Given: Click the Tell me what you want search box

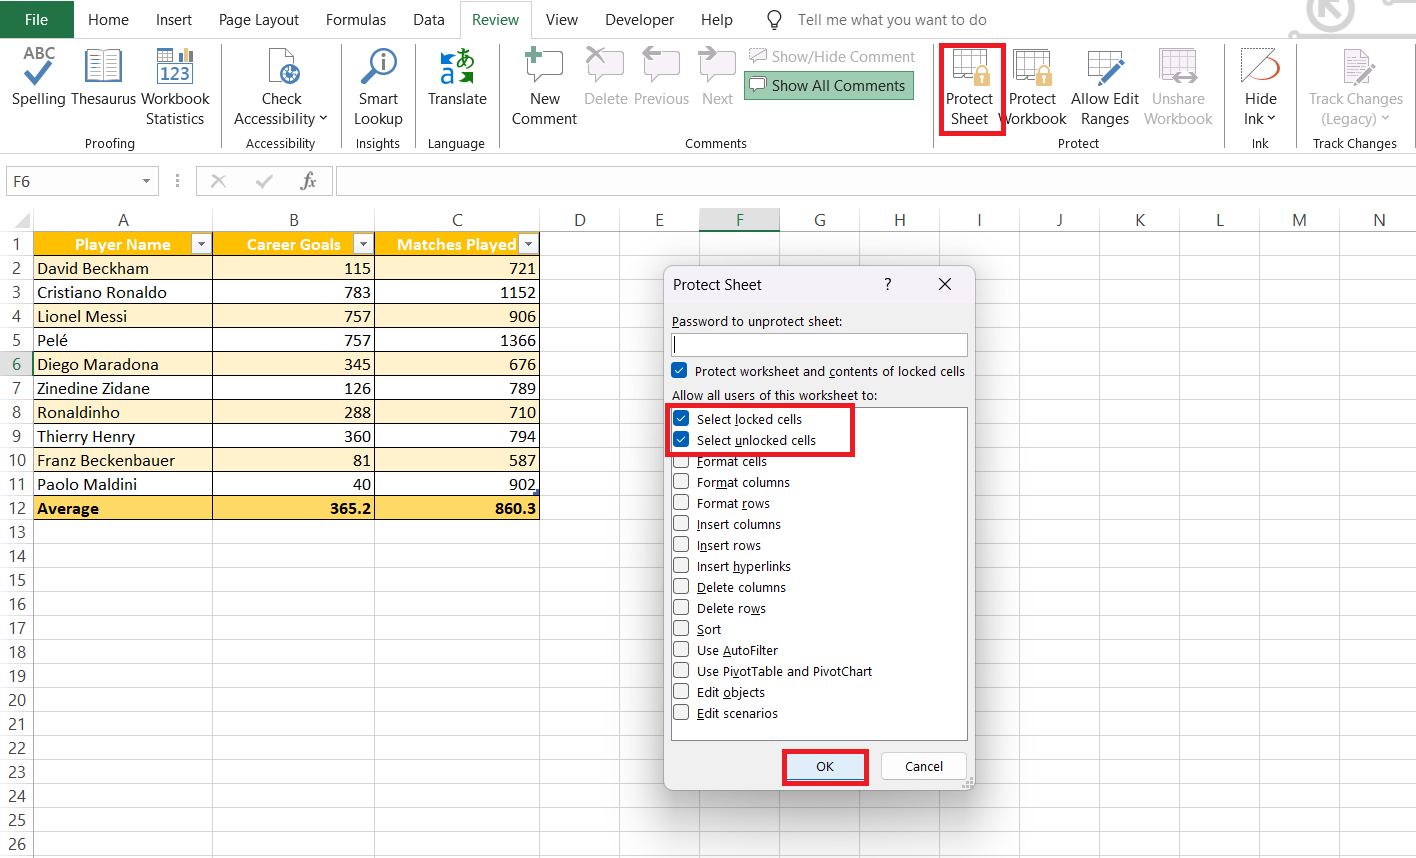Looking at the screenshot, I should point(892,20).
